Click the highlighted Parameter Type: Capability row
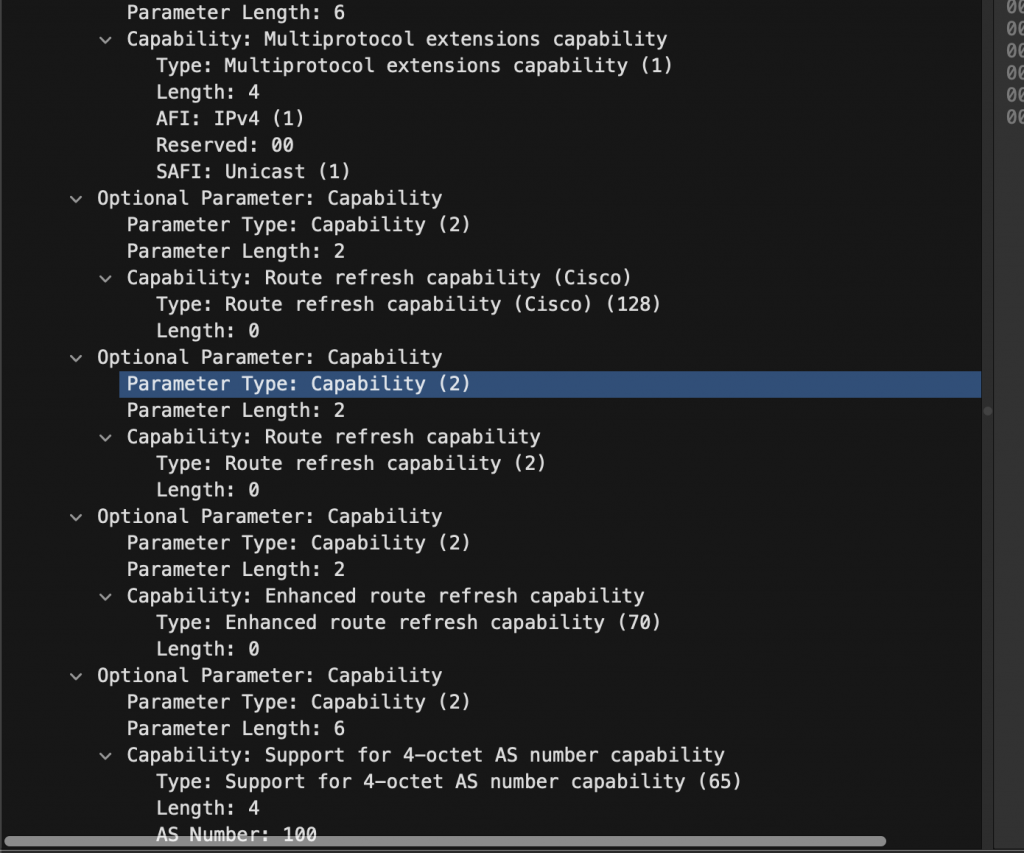The image size is (1024, 853). click(x=298, y=384)
